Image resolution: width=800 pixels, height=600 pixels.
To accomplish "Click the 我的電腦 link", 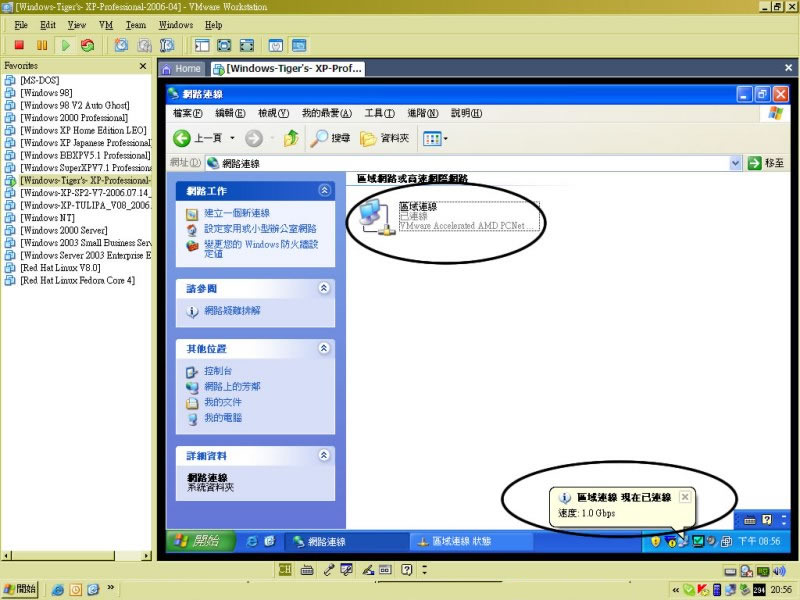I will (223, 418).
